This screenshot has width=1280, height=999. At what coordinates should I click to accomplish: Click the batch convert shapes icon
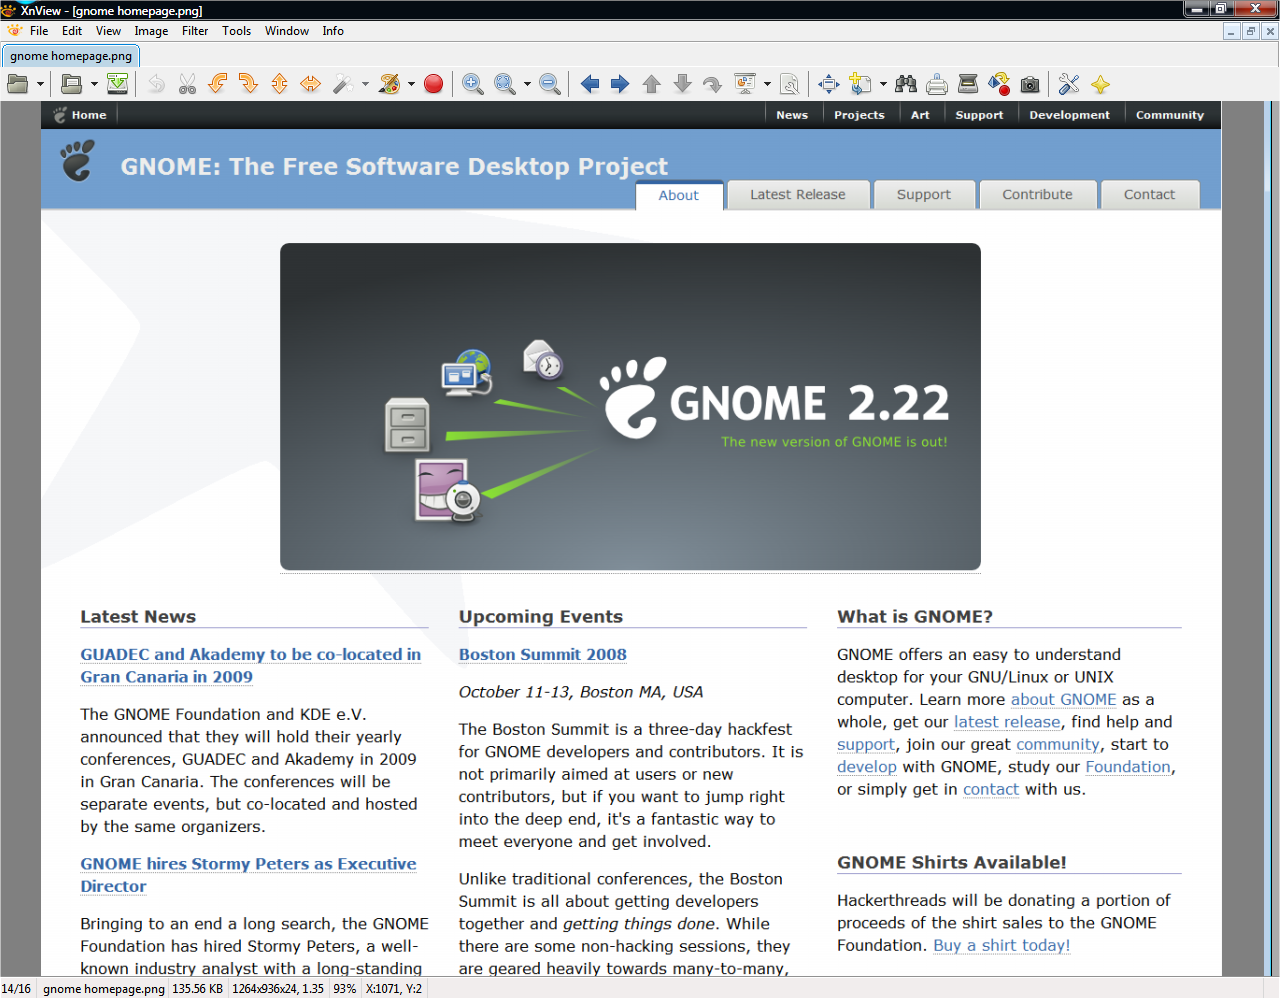click(x=999, y=84)
